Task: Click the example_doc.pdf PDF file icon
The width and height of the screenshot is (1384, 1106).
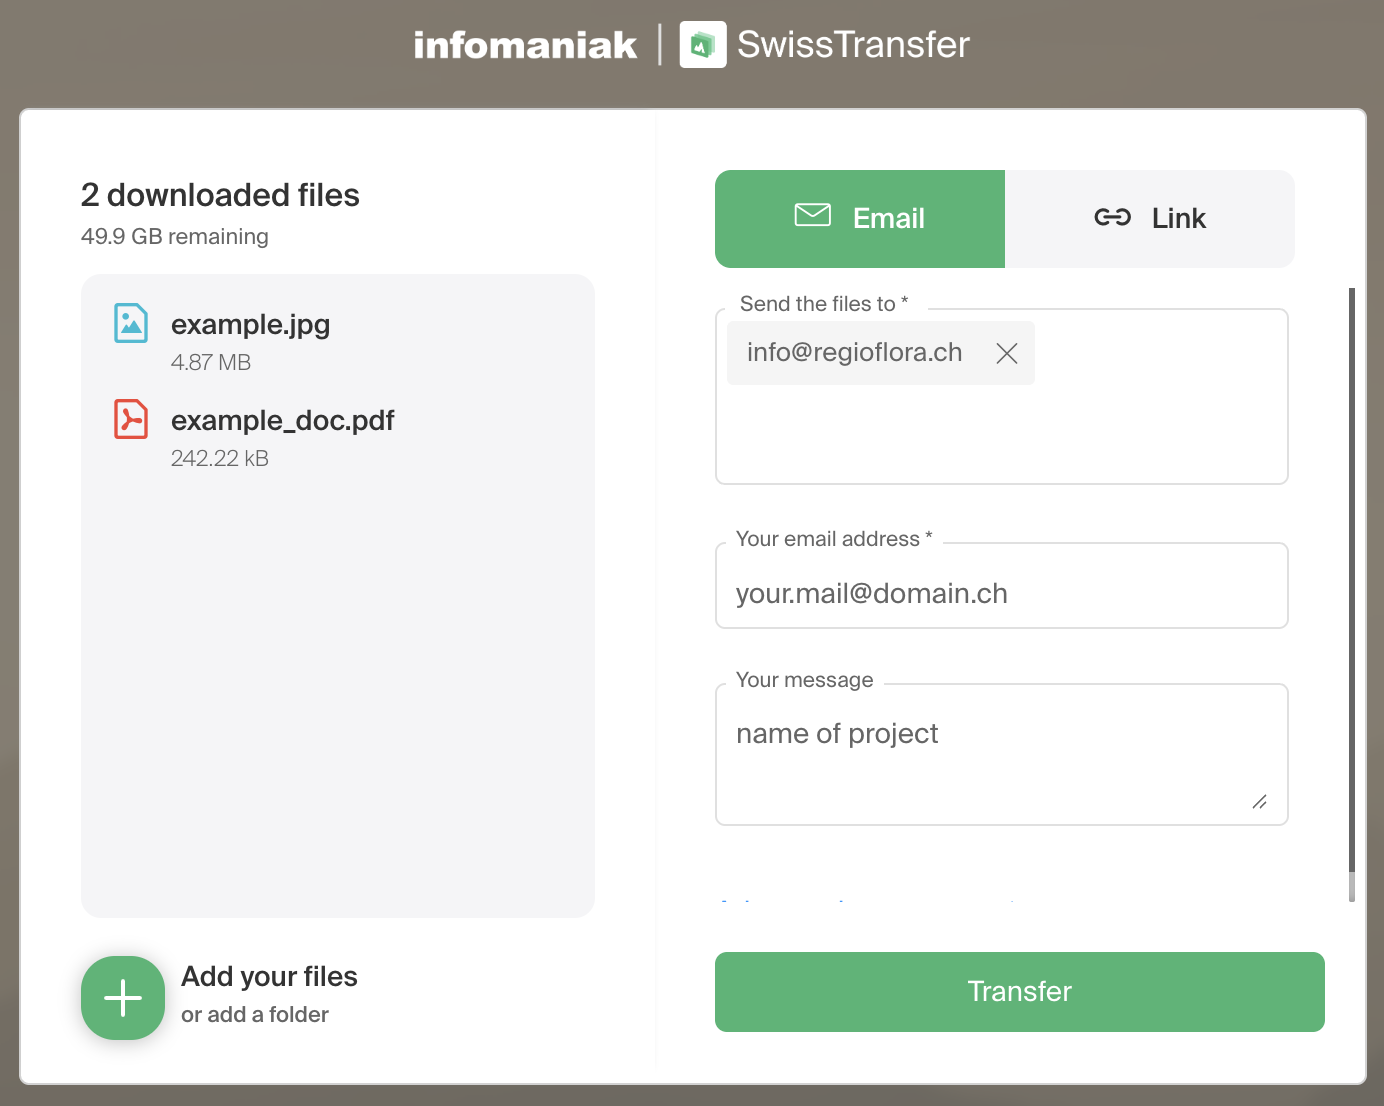Action: click(131, 419)
